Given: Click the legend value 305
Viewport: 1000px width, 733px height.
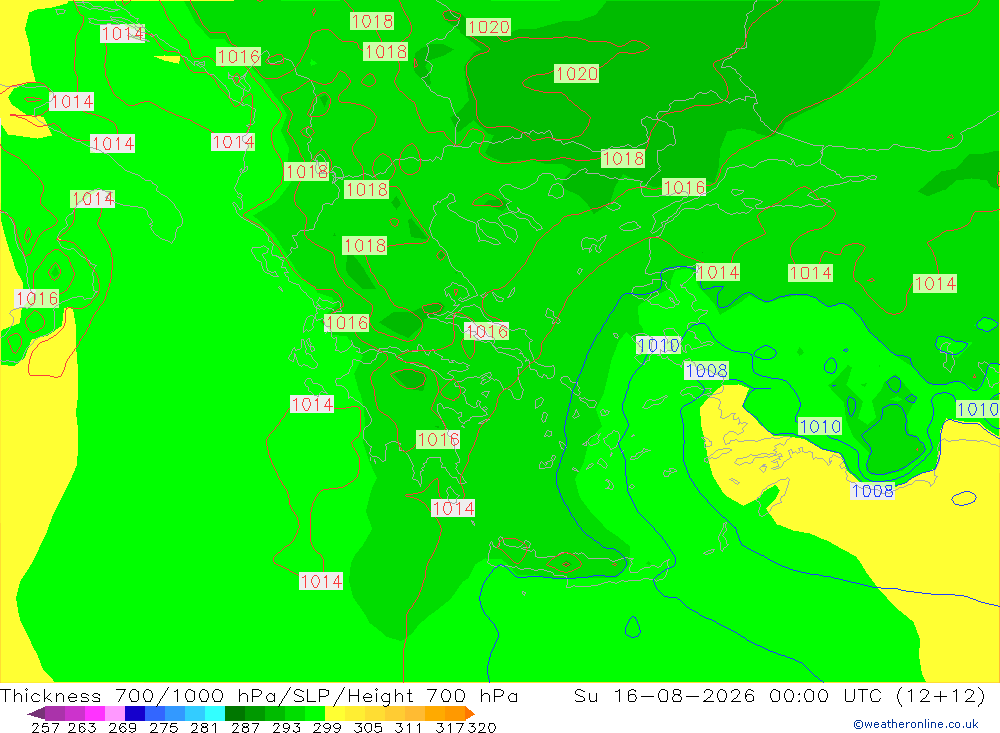Looking at the screenshot, I should point(367,727).
